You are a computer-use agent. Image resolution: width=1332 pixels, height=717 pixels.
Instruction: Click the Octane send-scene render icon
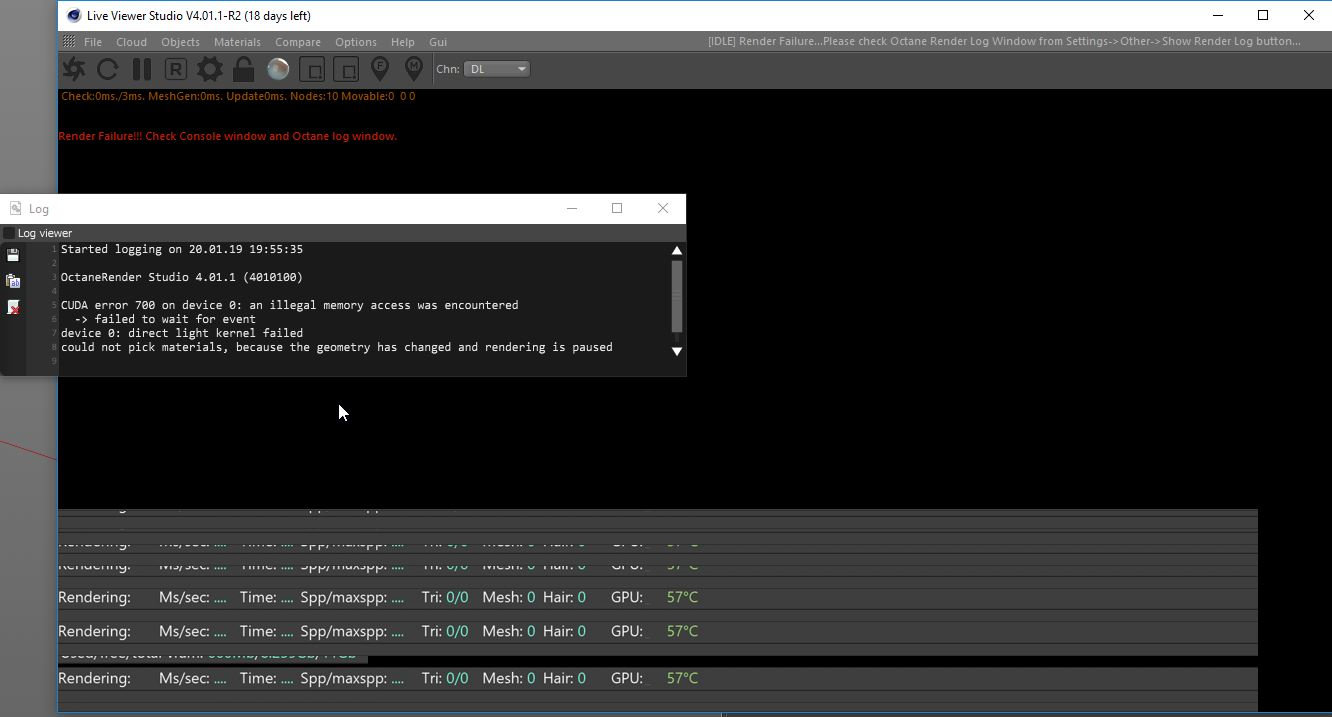(74, 69)
